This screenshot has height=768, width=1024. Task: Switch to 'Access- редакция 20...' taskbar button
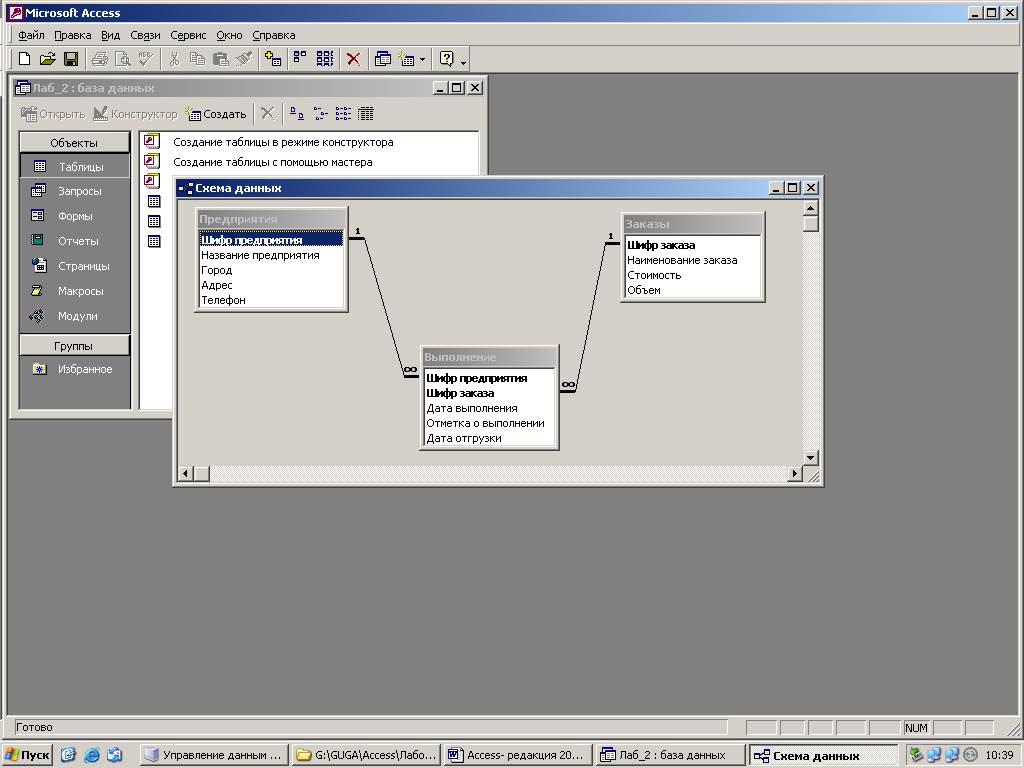(519, 755)
